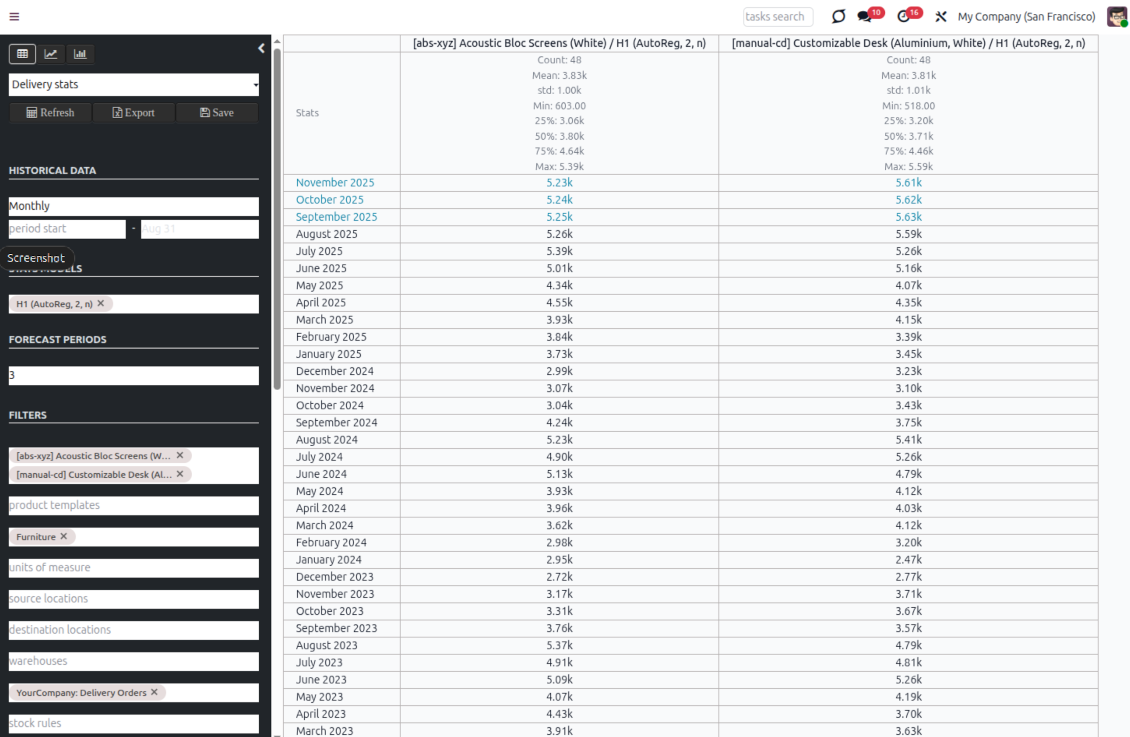Remove the H1 (AutoReg, 2, n) stats model
The width and height of the screenshot is (1130, 737).
coord(100,304)
